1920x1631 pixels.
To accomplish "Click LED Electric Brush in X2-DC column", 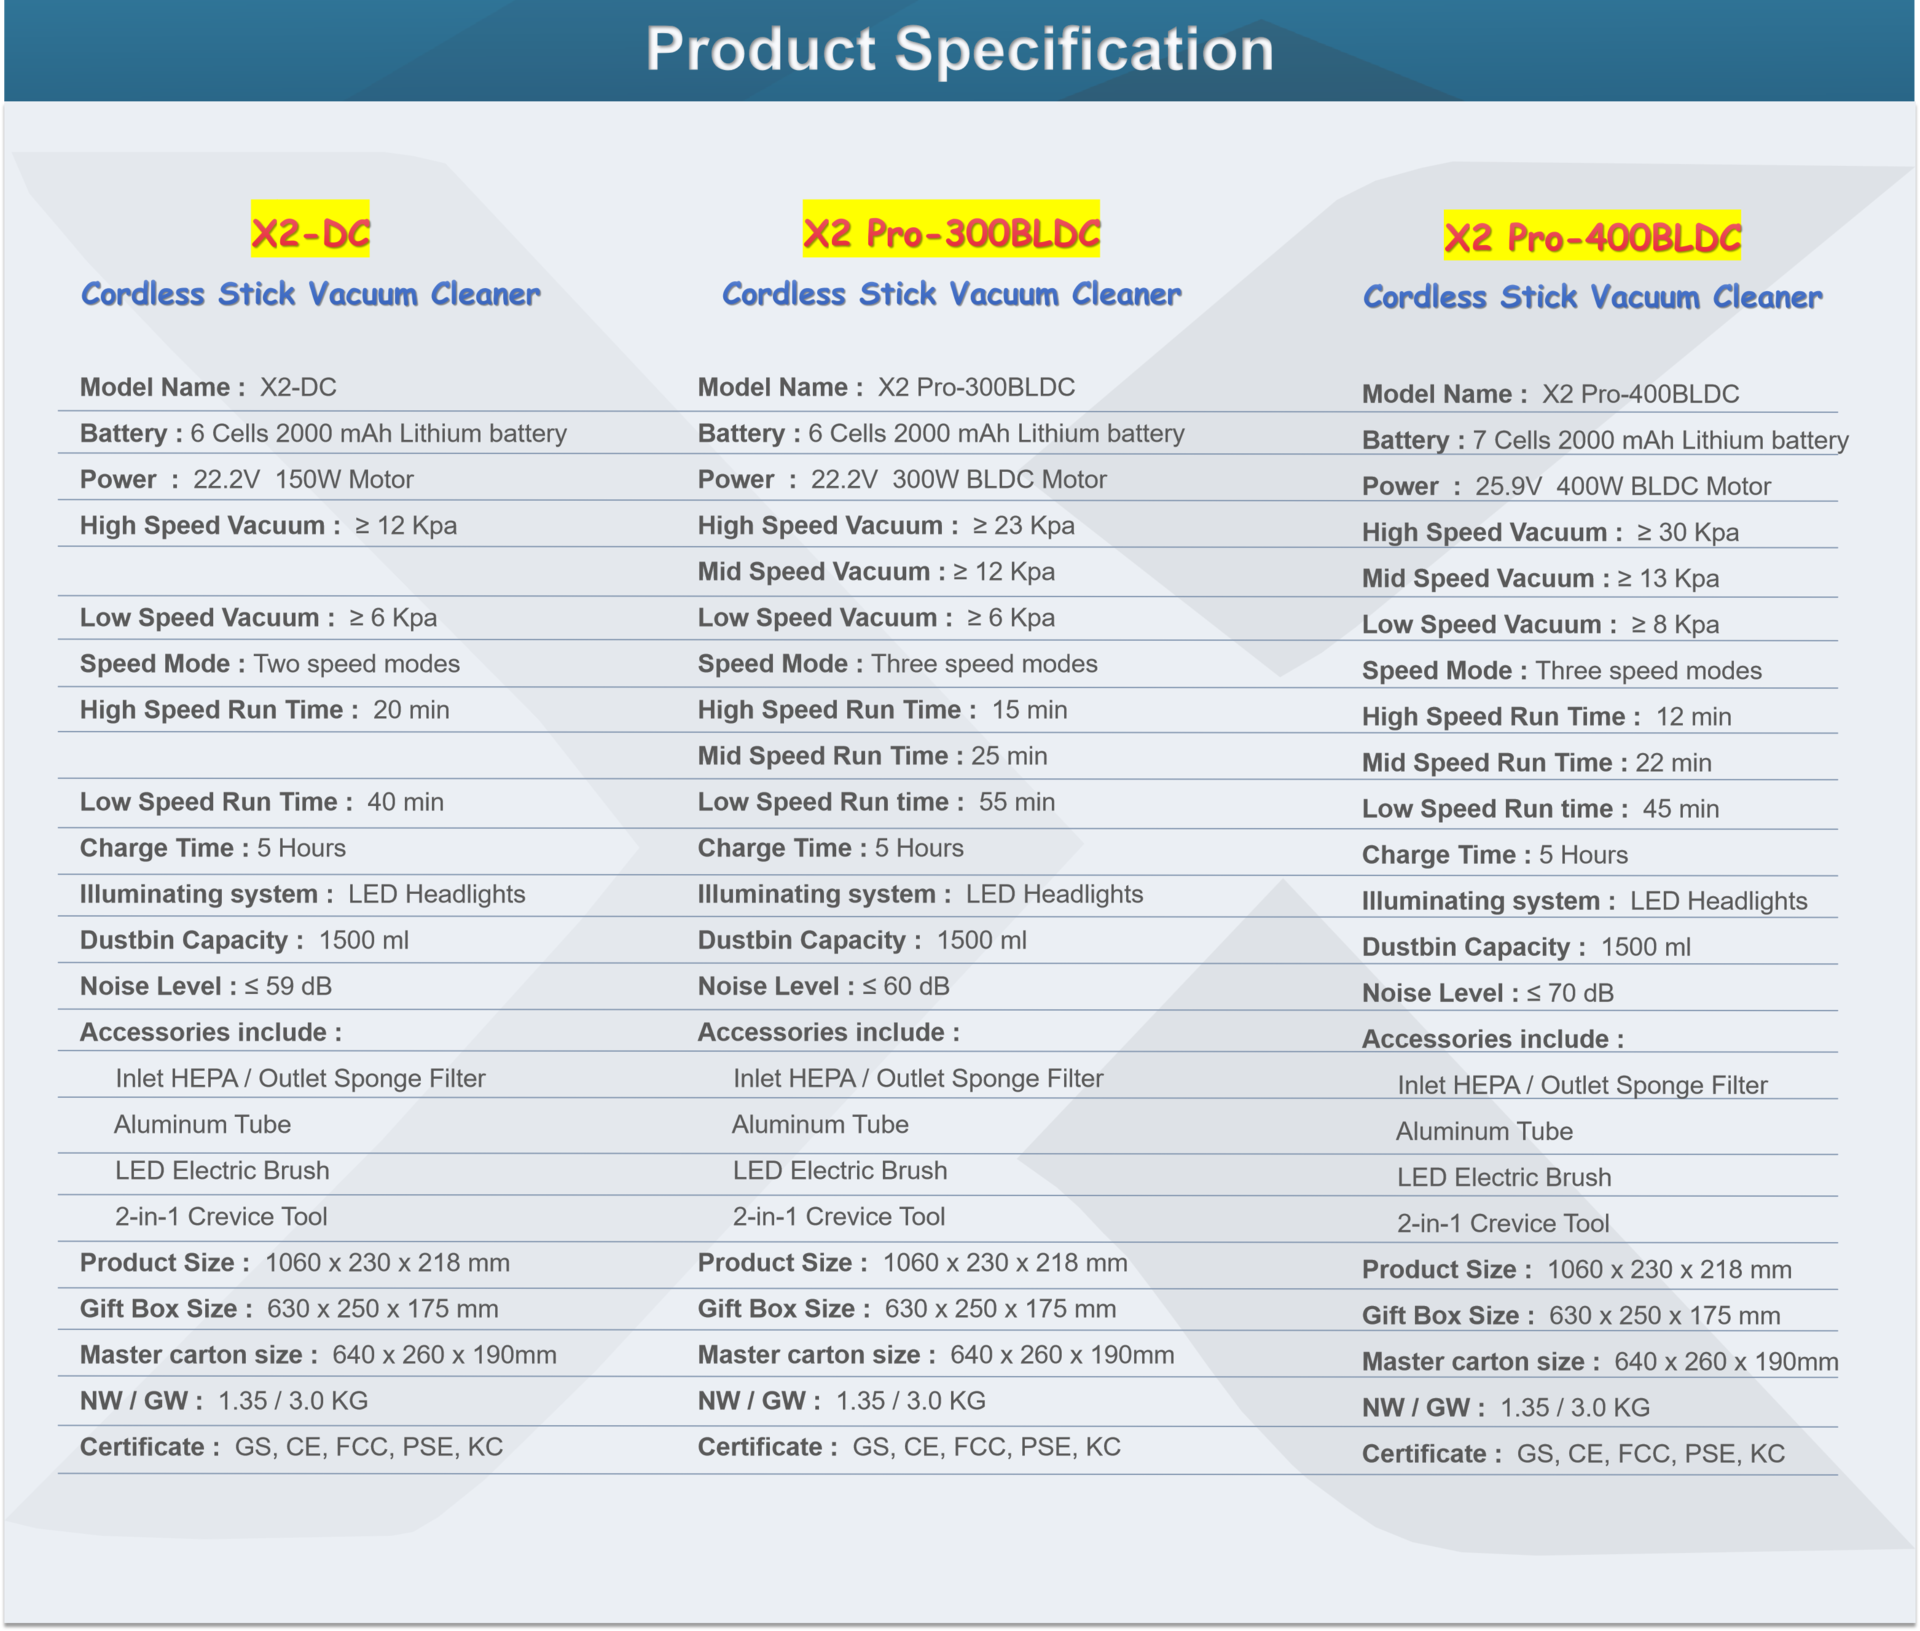I will 222,1170.
